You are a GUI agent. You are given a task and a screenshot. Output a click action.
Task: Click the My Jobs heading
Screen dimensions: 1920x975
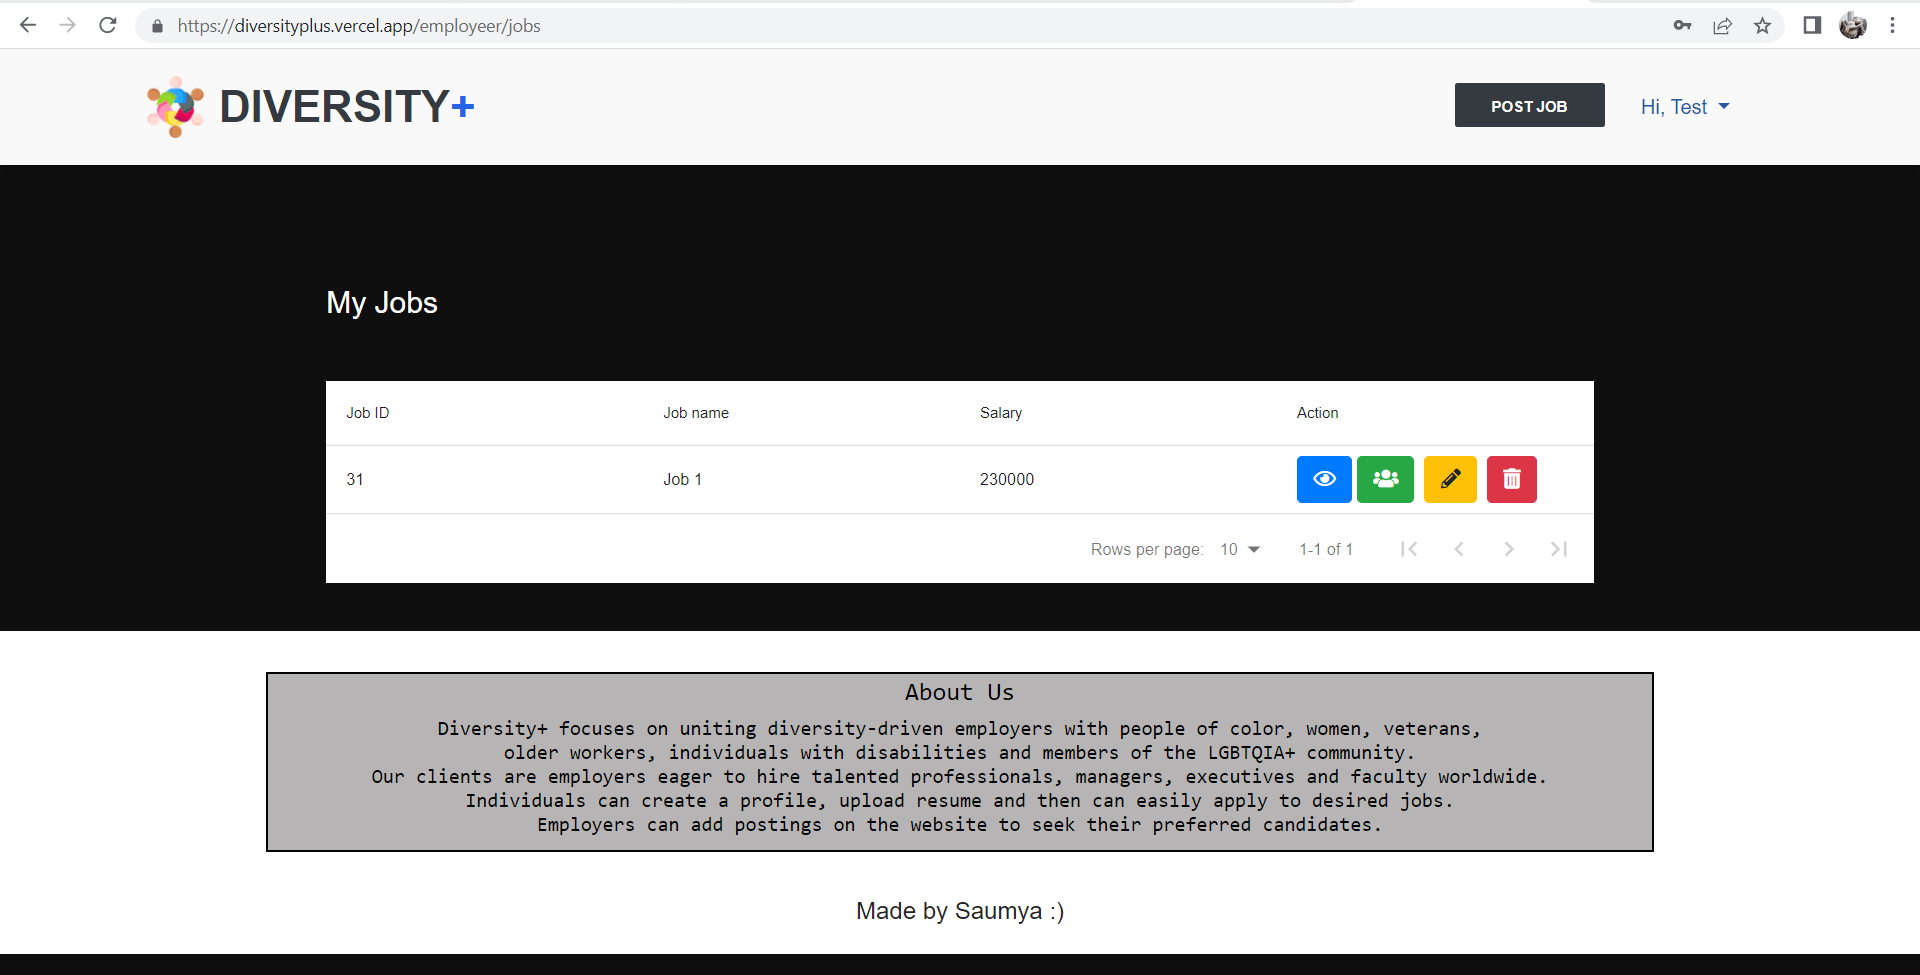[382, 303]
